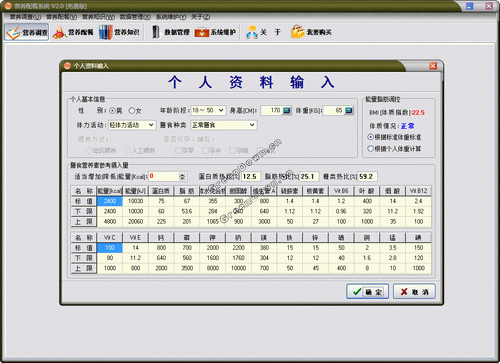The width and height of the screenshot is (500, 363).
Task: Click weight input field showing 65
Action: click(x=334, y=110)
